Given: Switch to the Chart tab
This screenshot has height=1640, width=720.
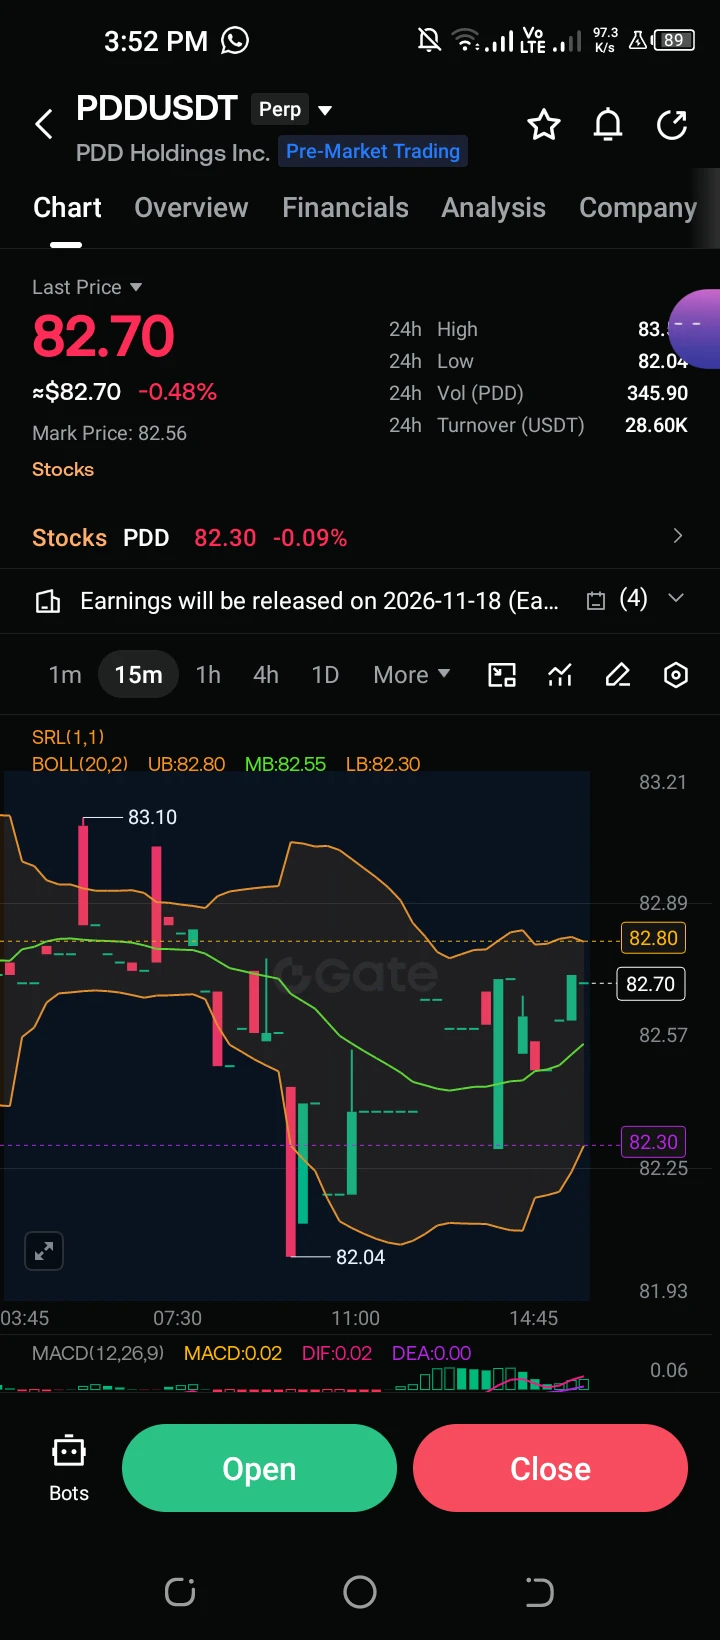Looking at the screenshot, I should [x=67, y=208].
